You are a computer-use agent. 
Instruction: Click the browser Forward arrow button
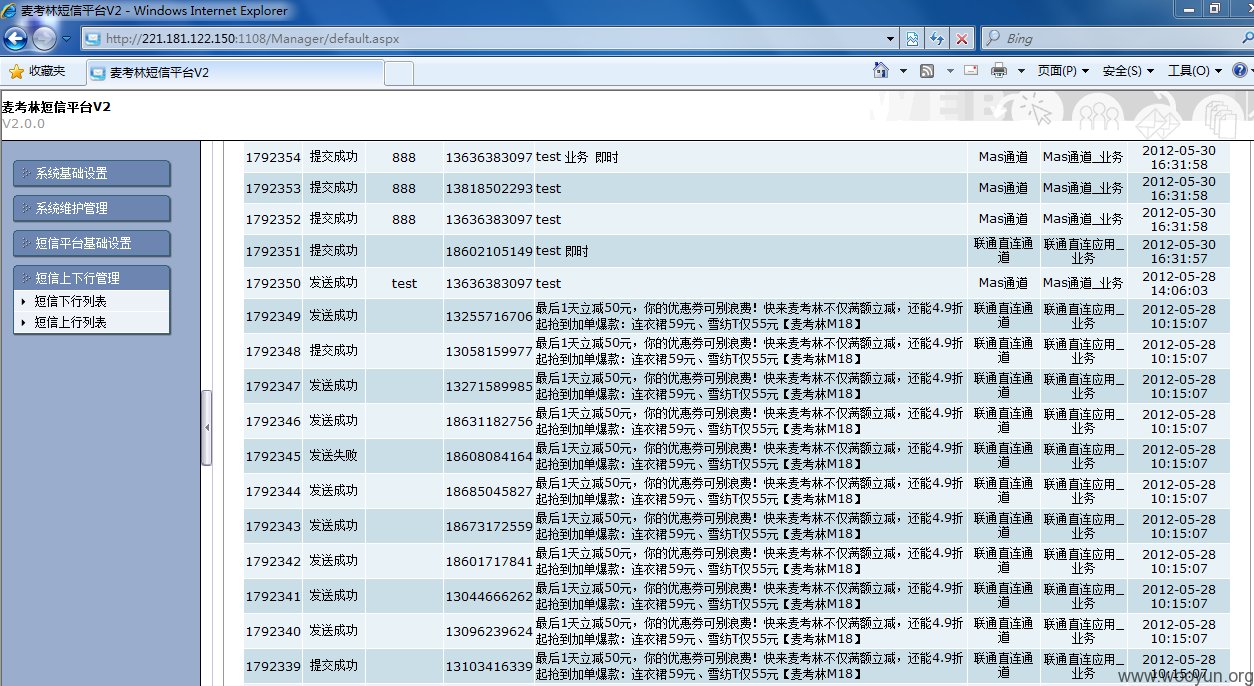pyautogui.click(x=44, y=39)
